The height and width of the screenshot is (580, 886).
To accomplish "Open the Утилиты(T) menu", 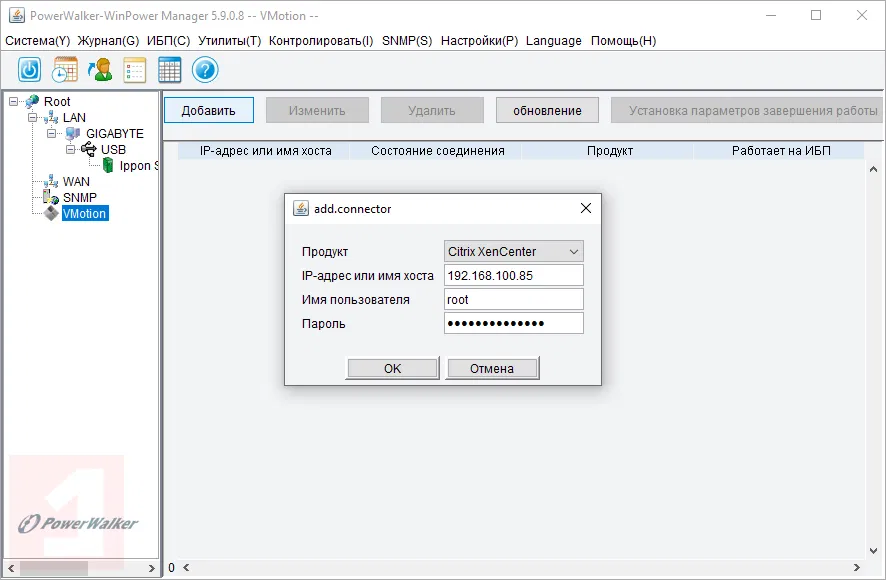I will (x=229, y=41).
